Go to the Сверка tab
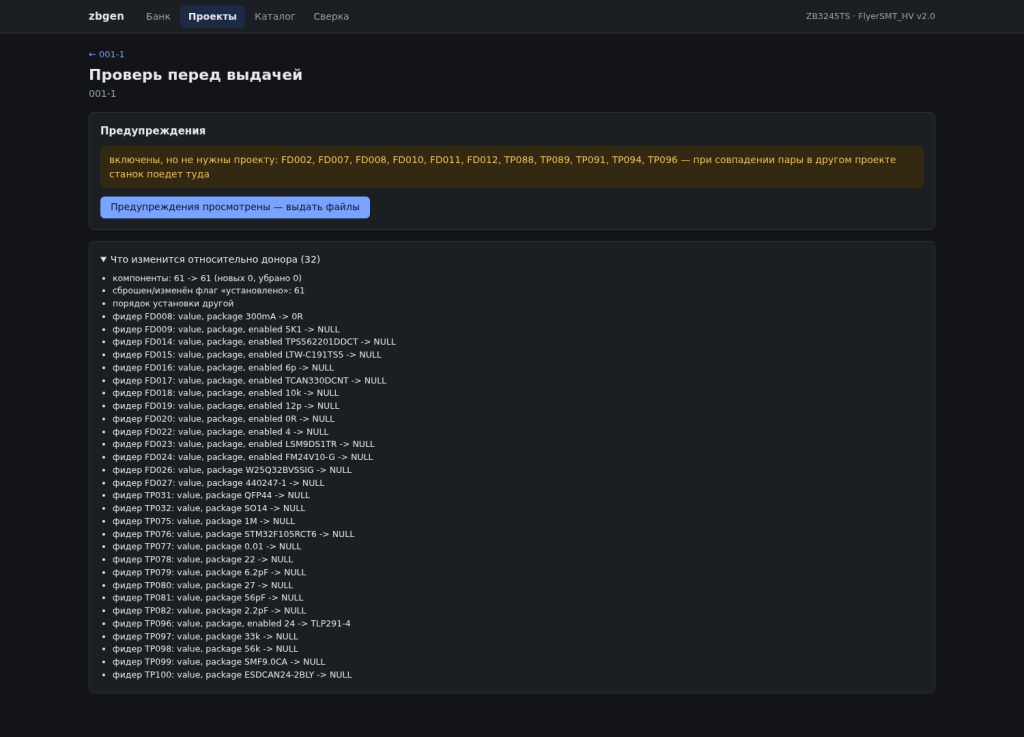The height and width of the screenshot is (737, 1024). click(x=331, y=16)
